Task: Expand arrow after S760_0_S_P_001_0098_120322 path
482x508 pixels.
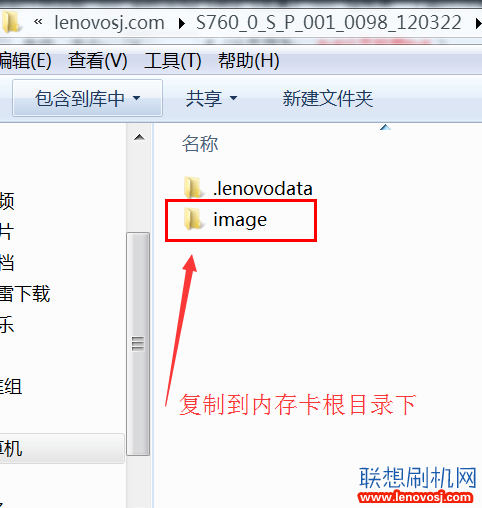Action: (478, 24)
